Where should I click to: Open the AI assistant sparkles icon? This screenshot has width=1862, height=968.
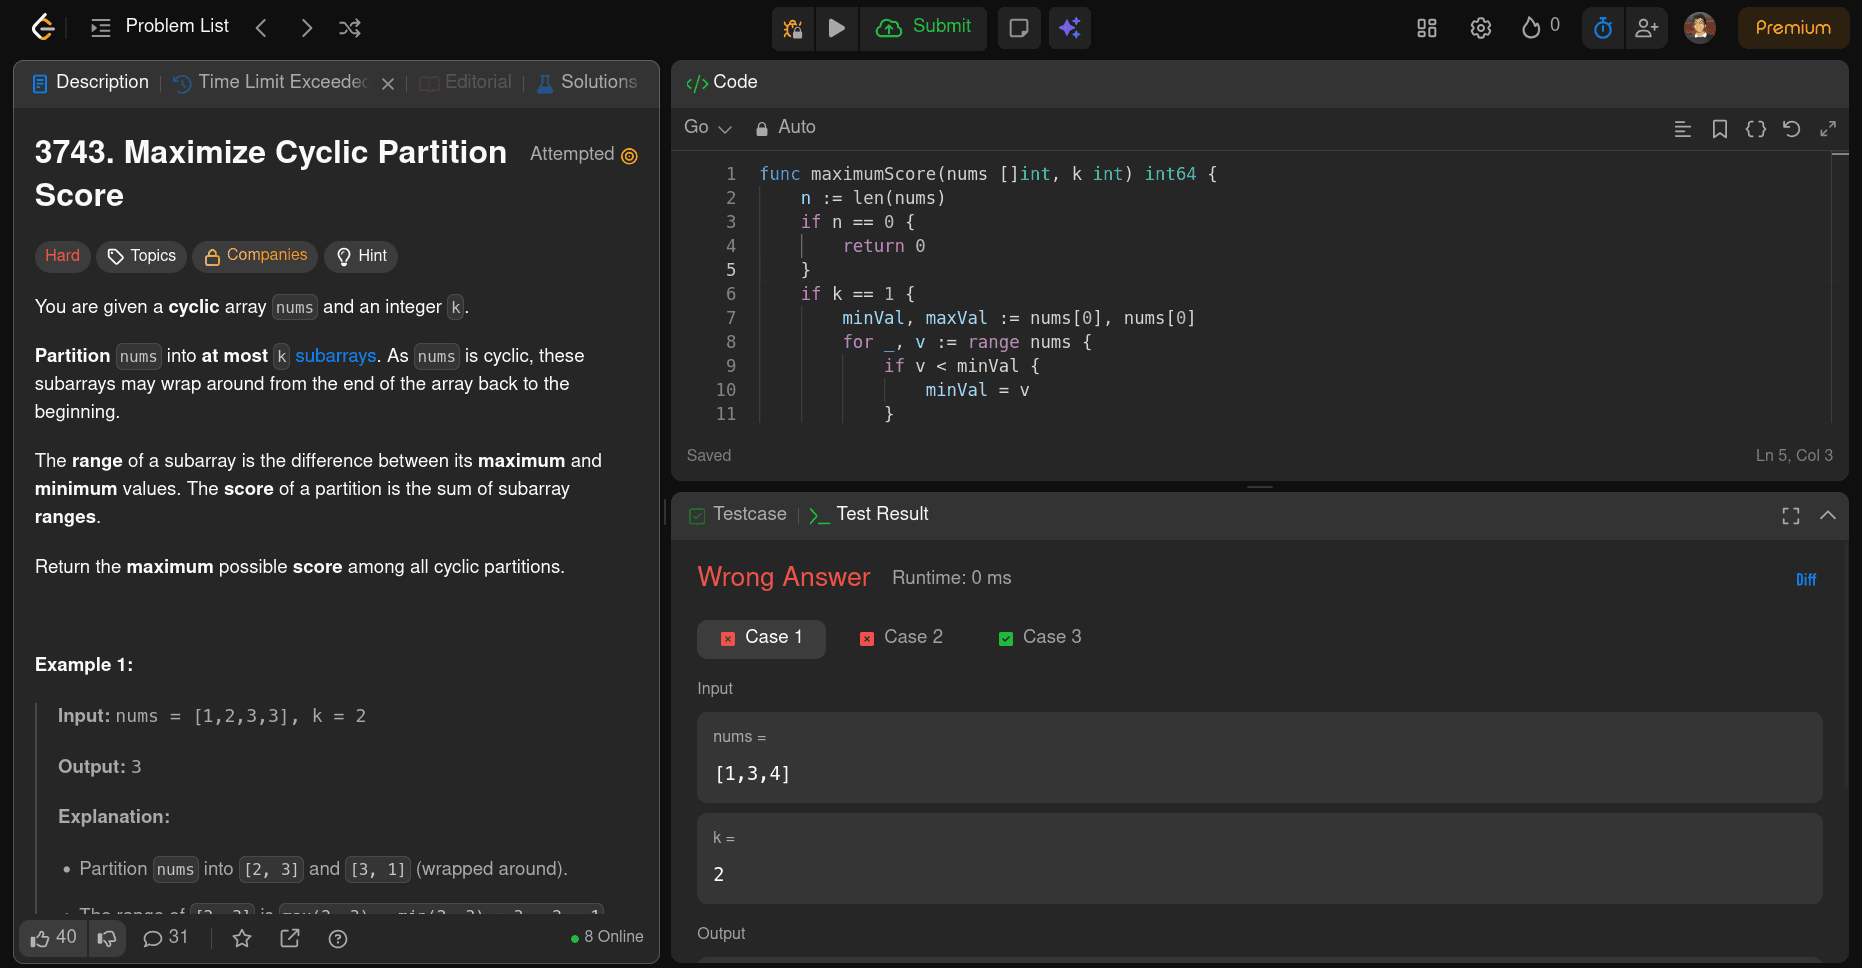(1069, 28)
